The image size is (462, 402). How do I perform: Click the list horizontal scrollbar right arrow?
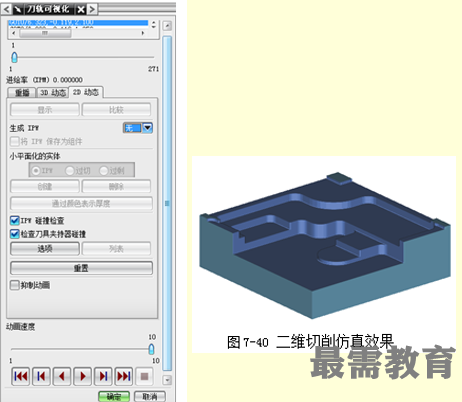[x=143, y=33]
